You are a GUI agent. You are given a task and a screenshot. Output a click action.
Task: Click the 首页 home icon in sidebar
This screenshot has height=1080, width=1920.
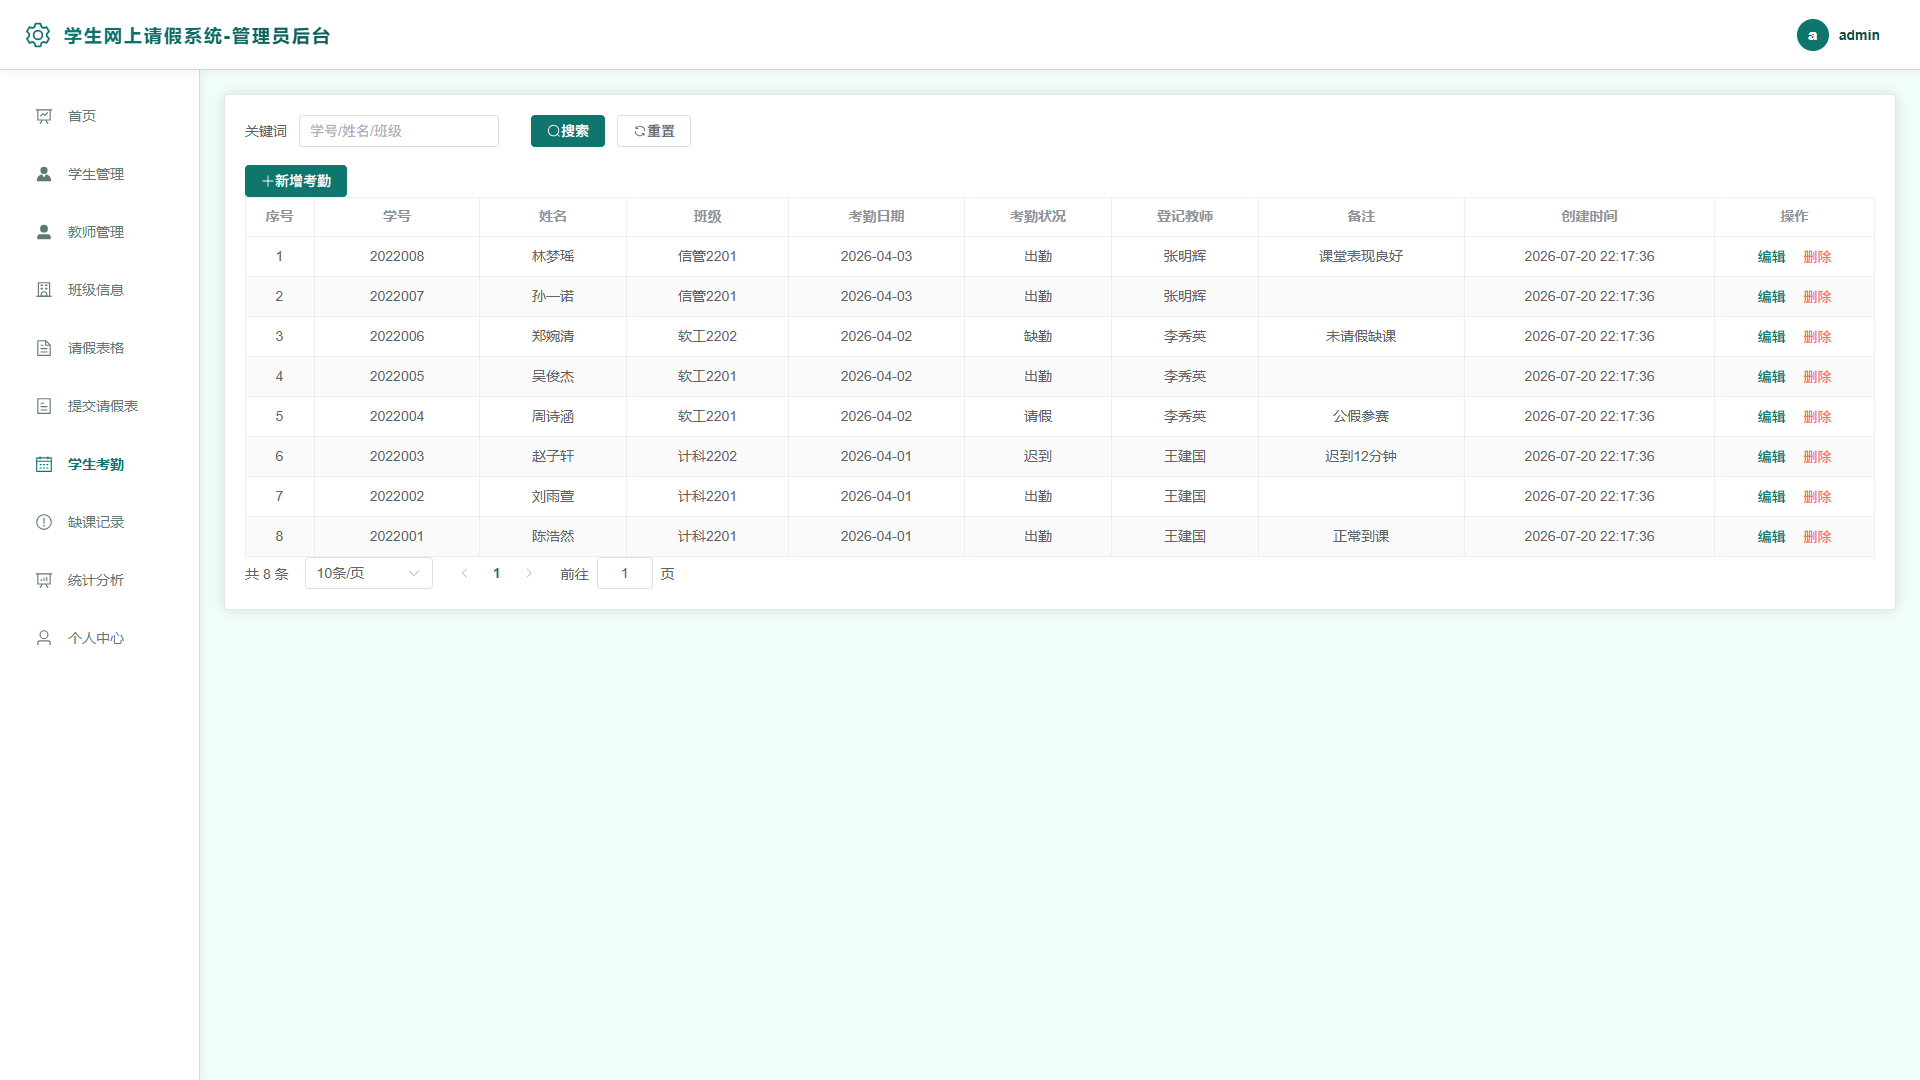tap(44, 116)
